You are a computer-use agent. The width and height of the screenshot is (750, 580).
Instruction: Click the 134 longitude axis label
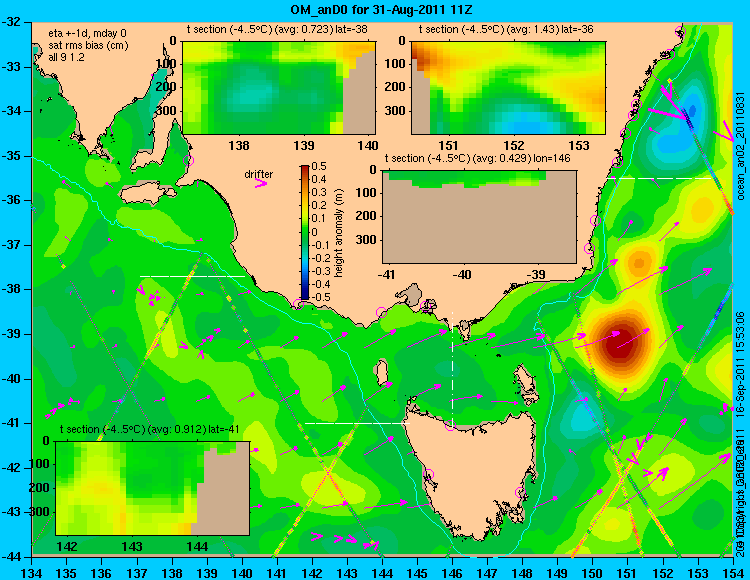[32, 573]
